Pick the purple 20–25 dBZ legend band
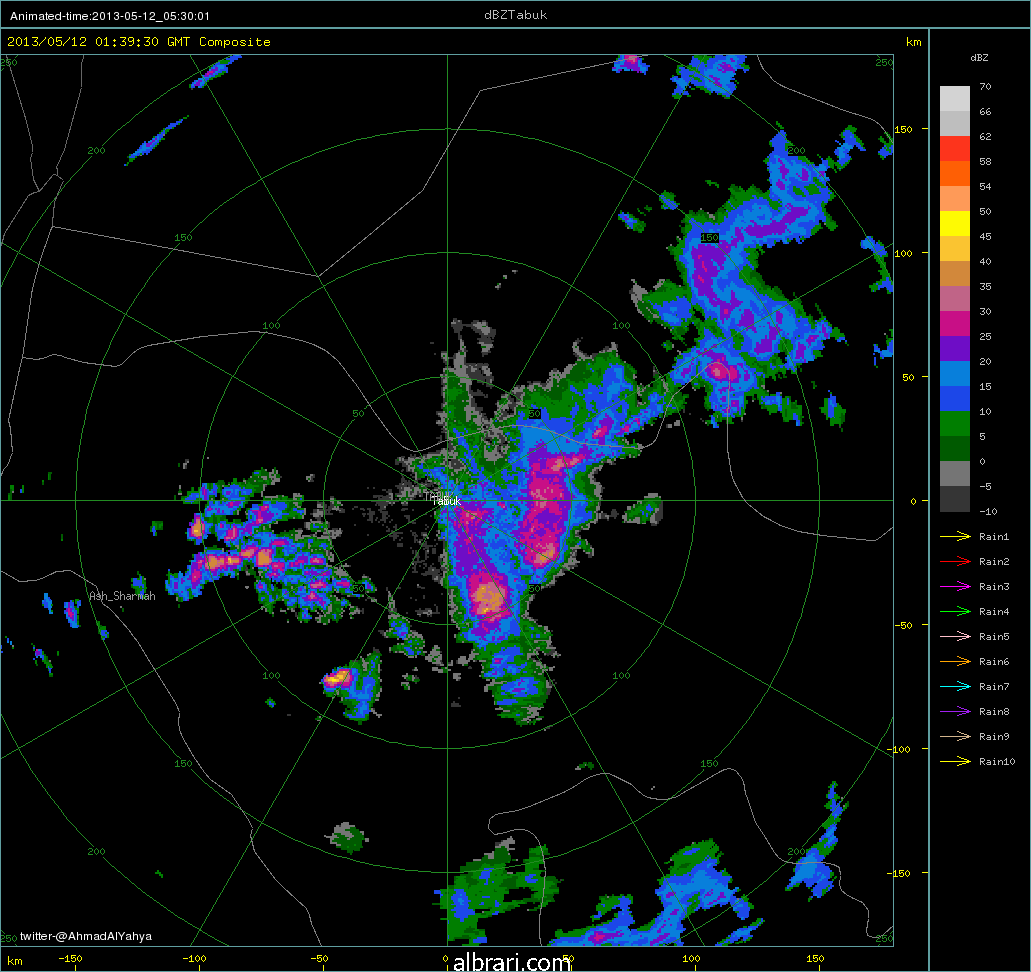The image size is (1031, 972). [x=955, y=349]
